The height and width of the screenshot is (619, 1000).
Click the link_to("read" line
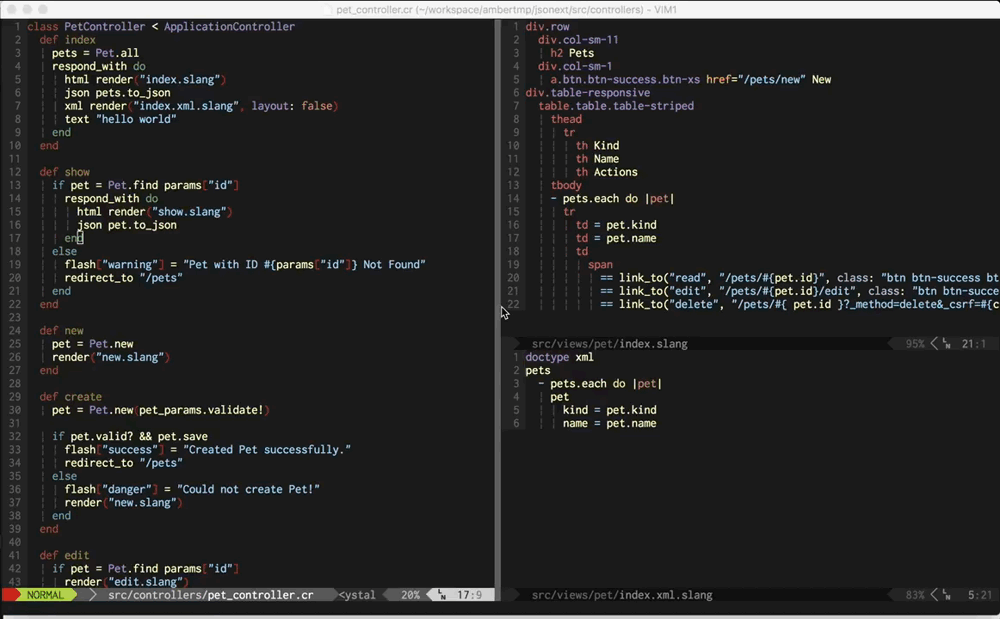(x=800, y=278)
